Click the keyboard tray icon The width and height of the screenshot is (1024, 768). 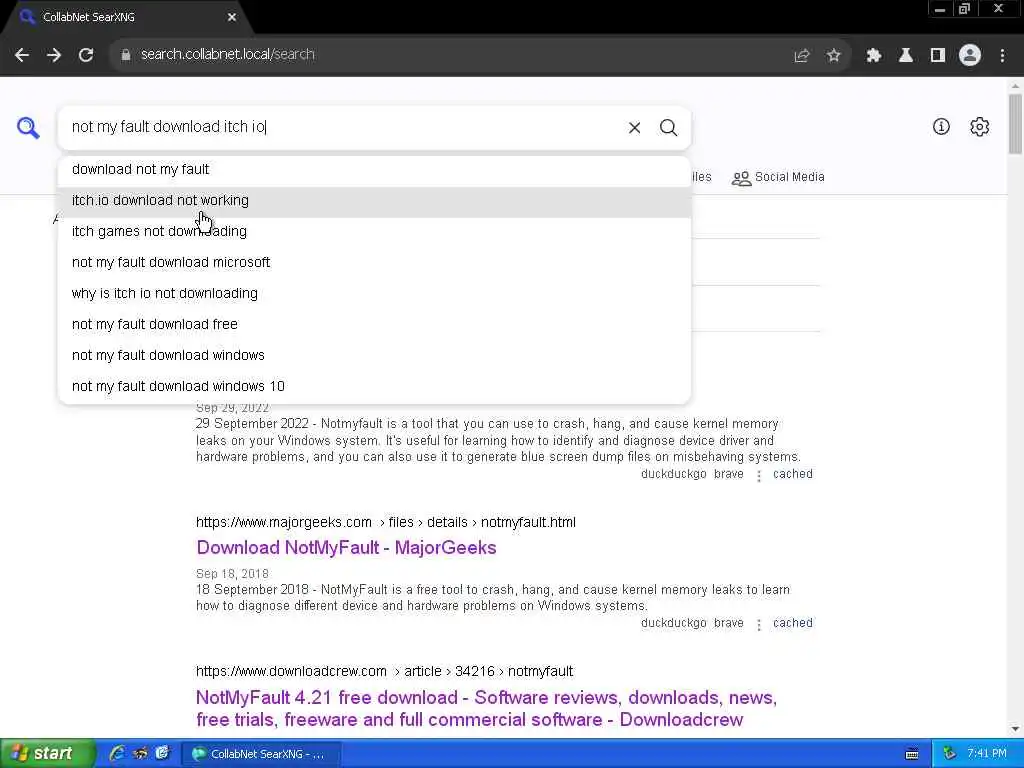click(x=912, y=754)
